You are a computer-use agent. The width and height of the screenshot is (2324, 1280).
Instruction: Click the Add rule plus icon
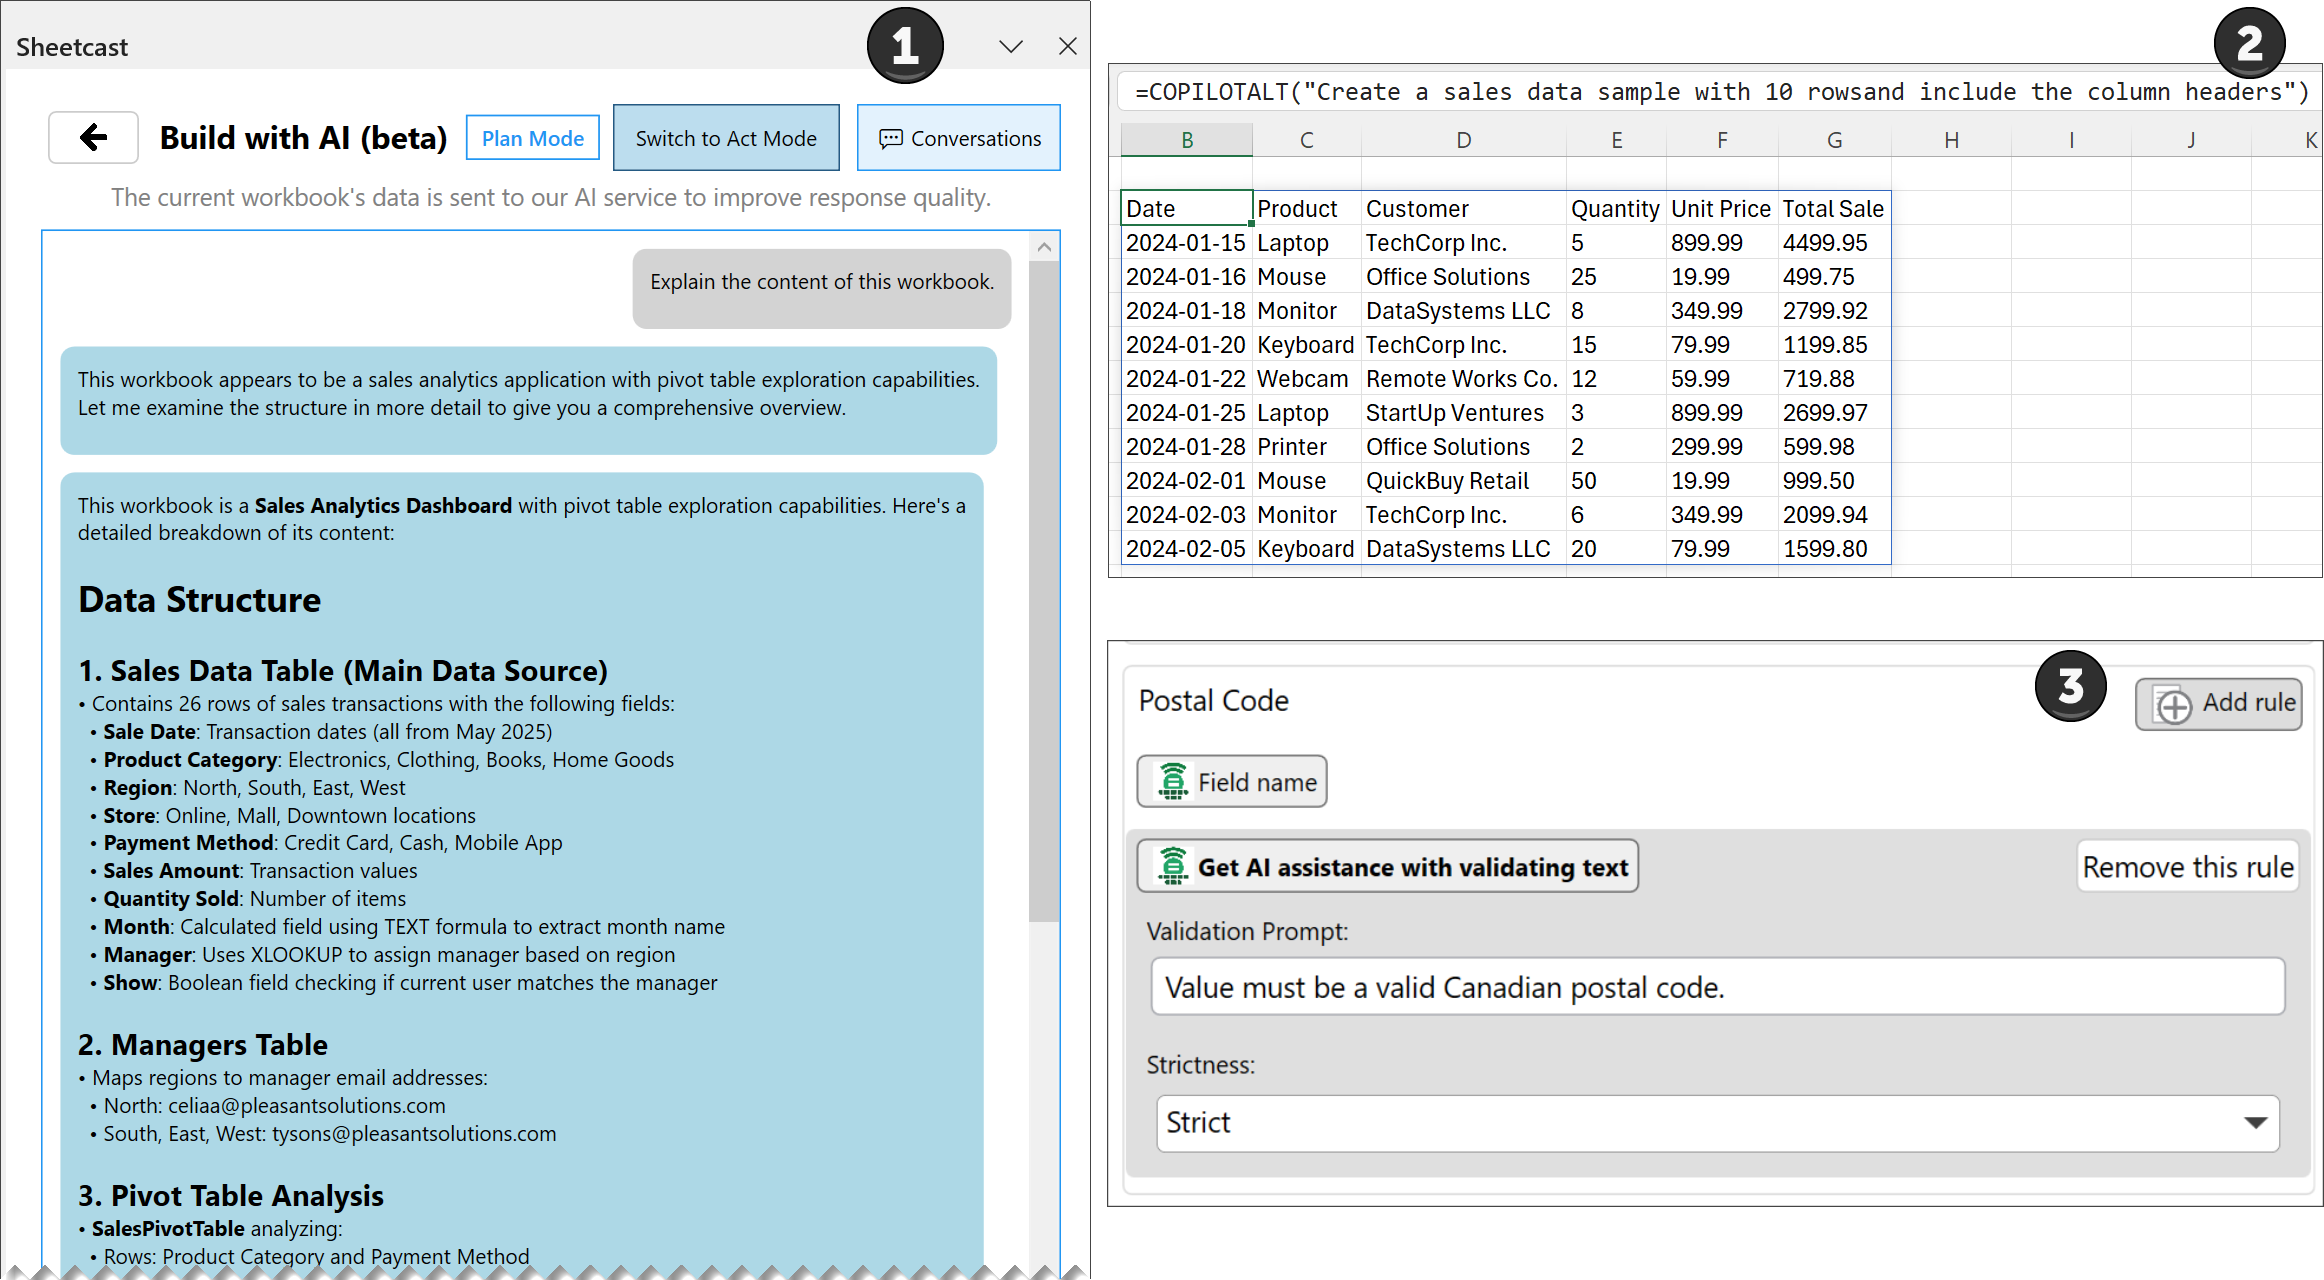(x=2174, y=705)
